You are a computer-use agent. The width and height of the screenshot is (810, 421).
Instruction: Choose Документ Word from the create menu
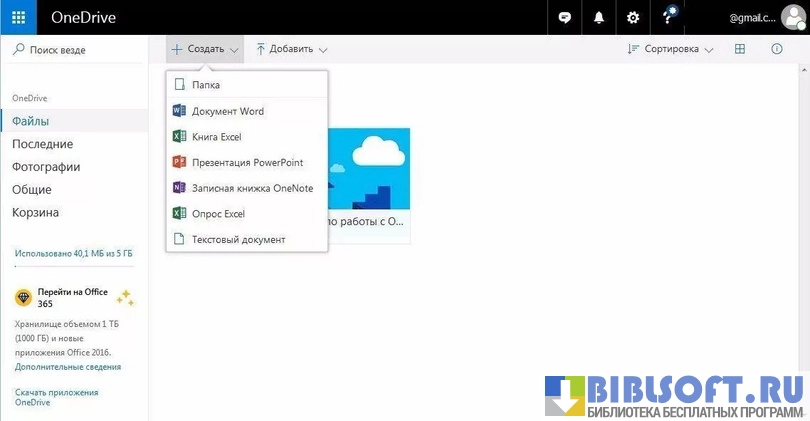tap(227, 111)
